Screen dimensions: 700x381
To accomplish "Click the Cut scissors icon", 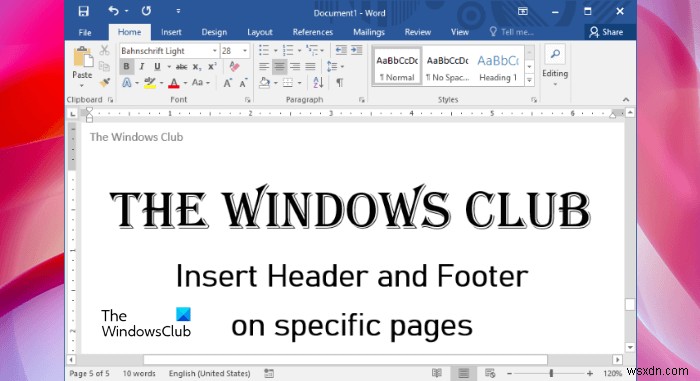I will pos(104,50).
